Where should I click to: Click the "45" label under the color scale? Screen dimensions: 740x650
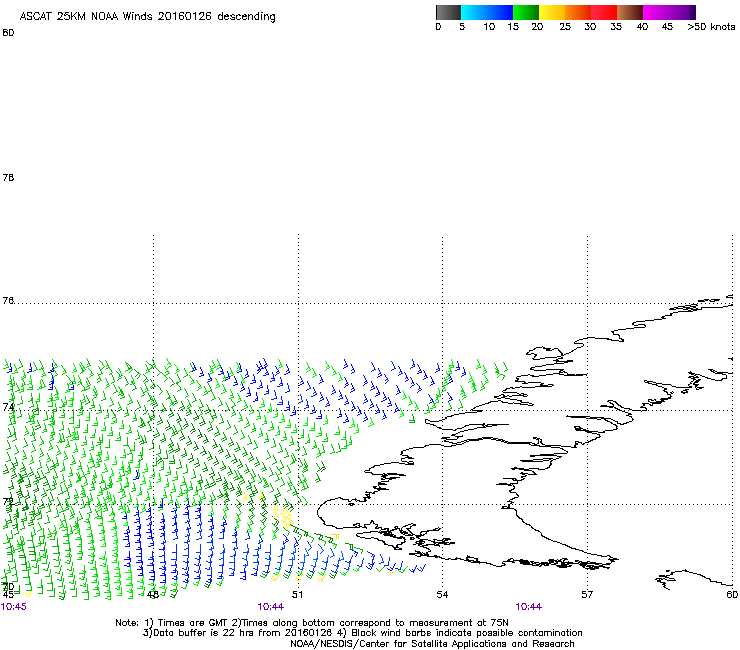667,27
